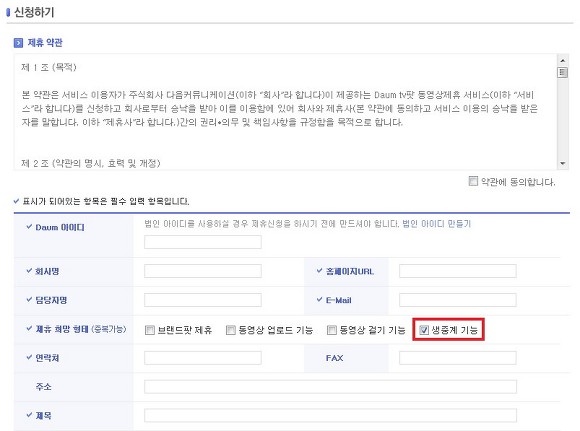
Task: Click the FAX number field
Action: [x=458, y=358]
